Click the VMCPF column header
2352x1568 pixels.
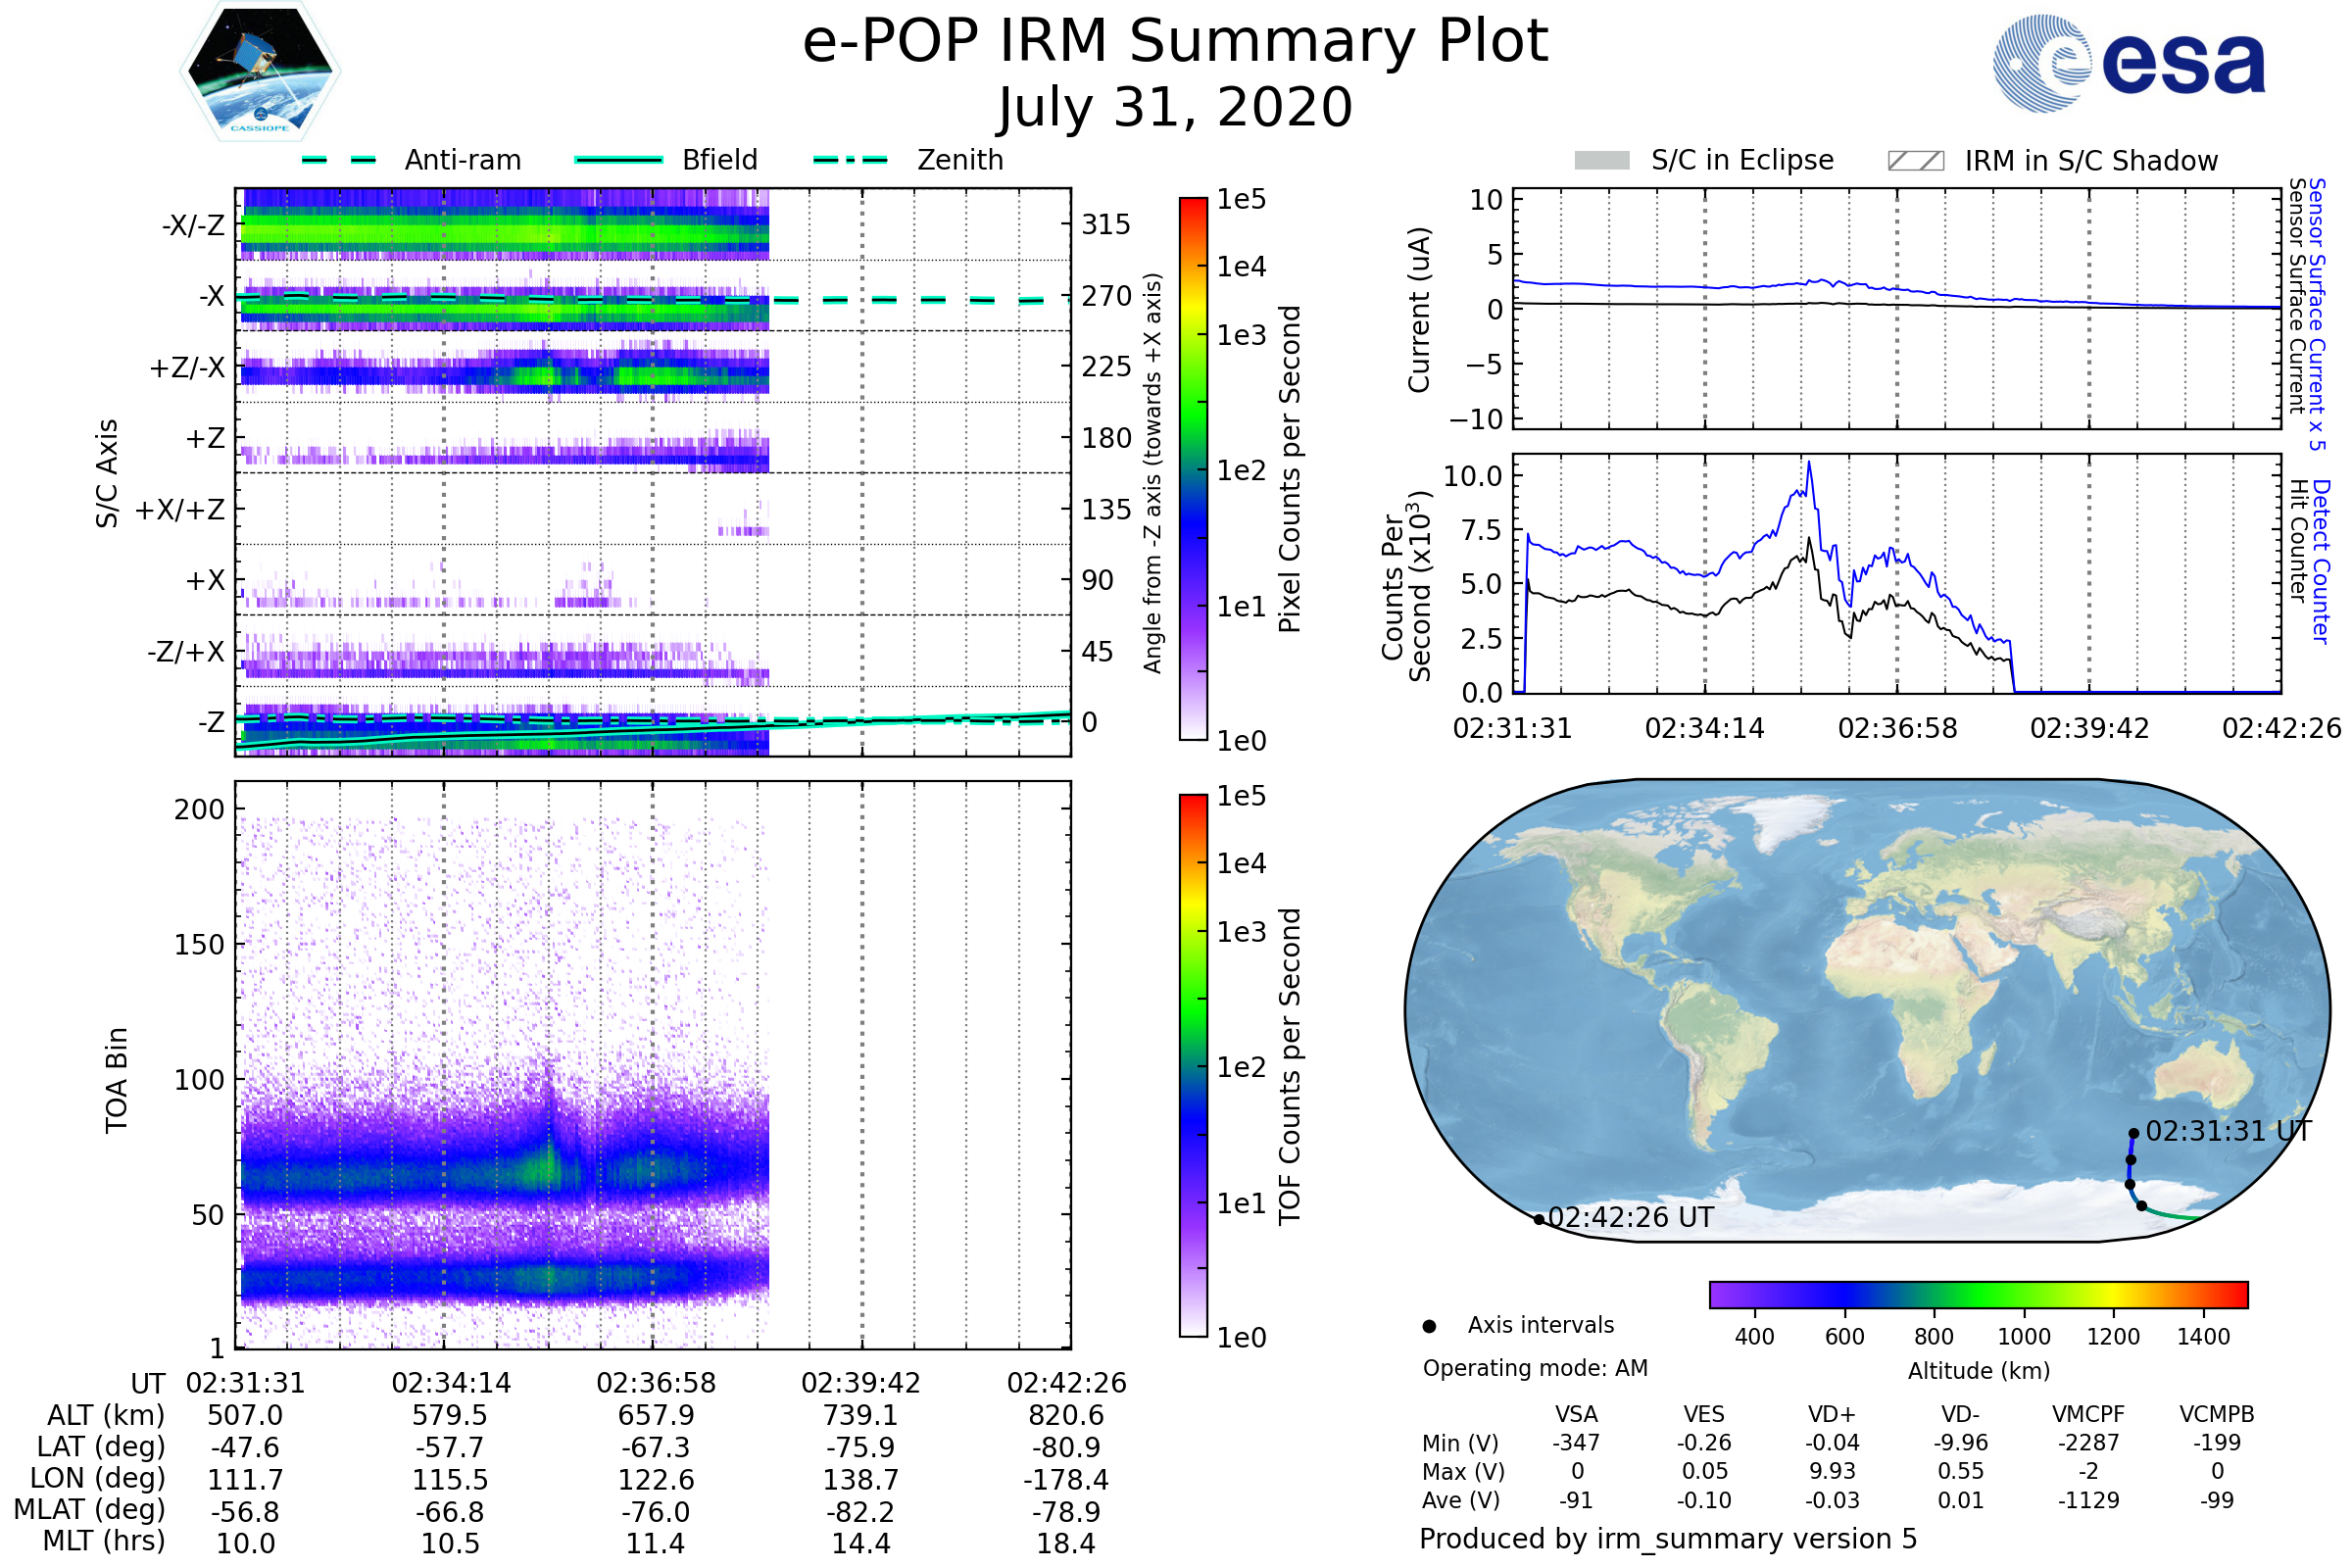pos(2088,1414)
